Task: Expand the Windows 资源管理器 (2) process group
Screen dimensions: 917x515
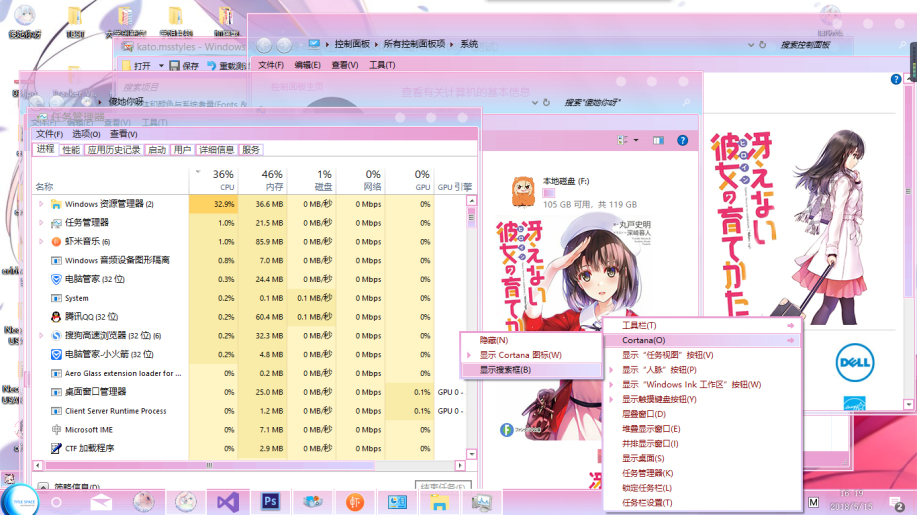Action: tap(41, 204)
